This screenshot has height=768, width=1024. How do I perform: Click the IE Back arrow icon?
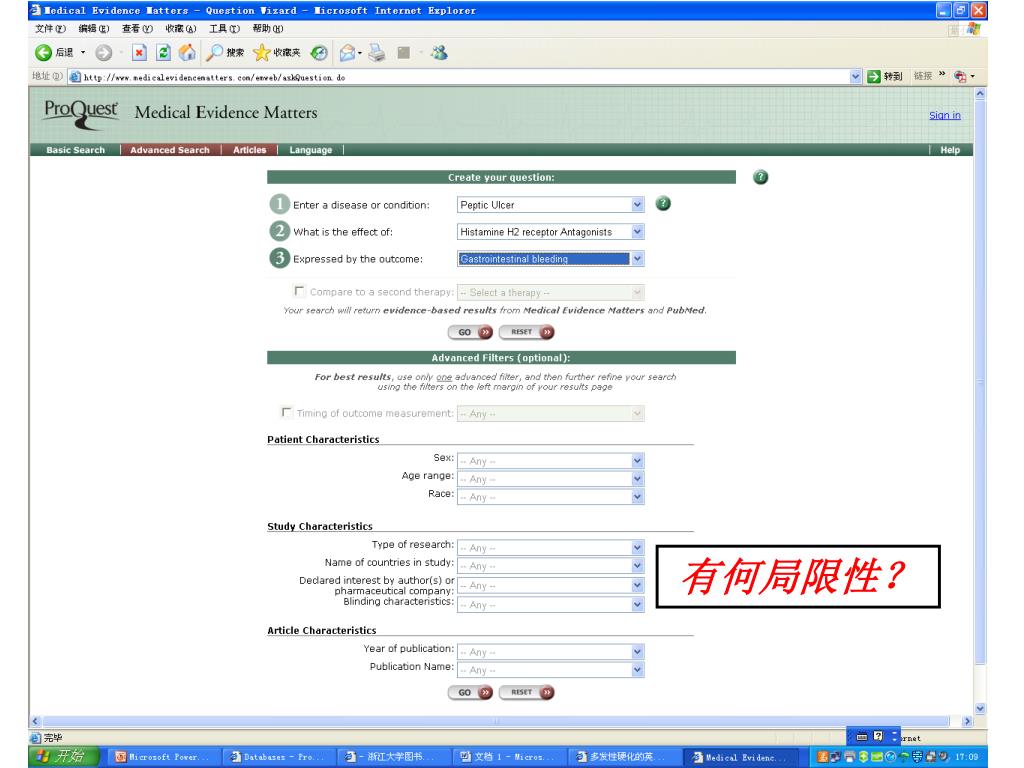click(44, 53)
